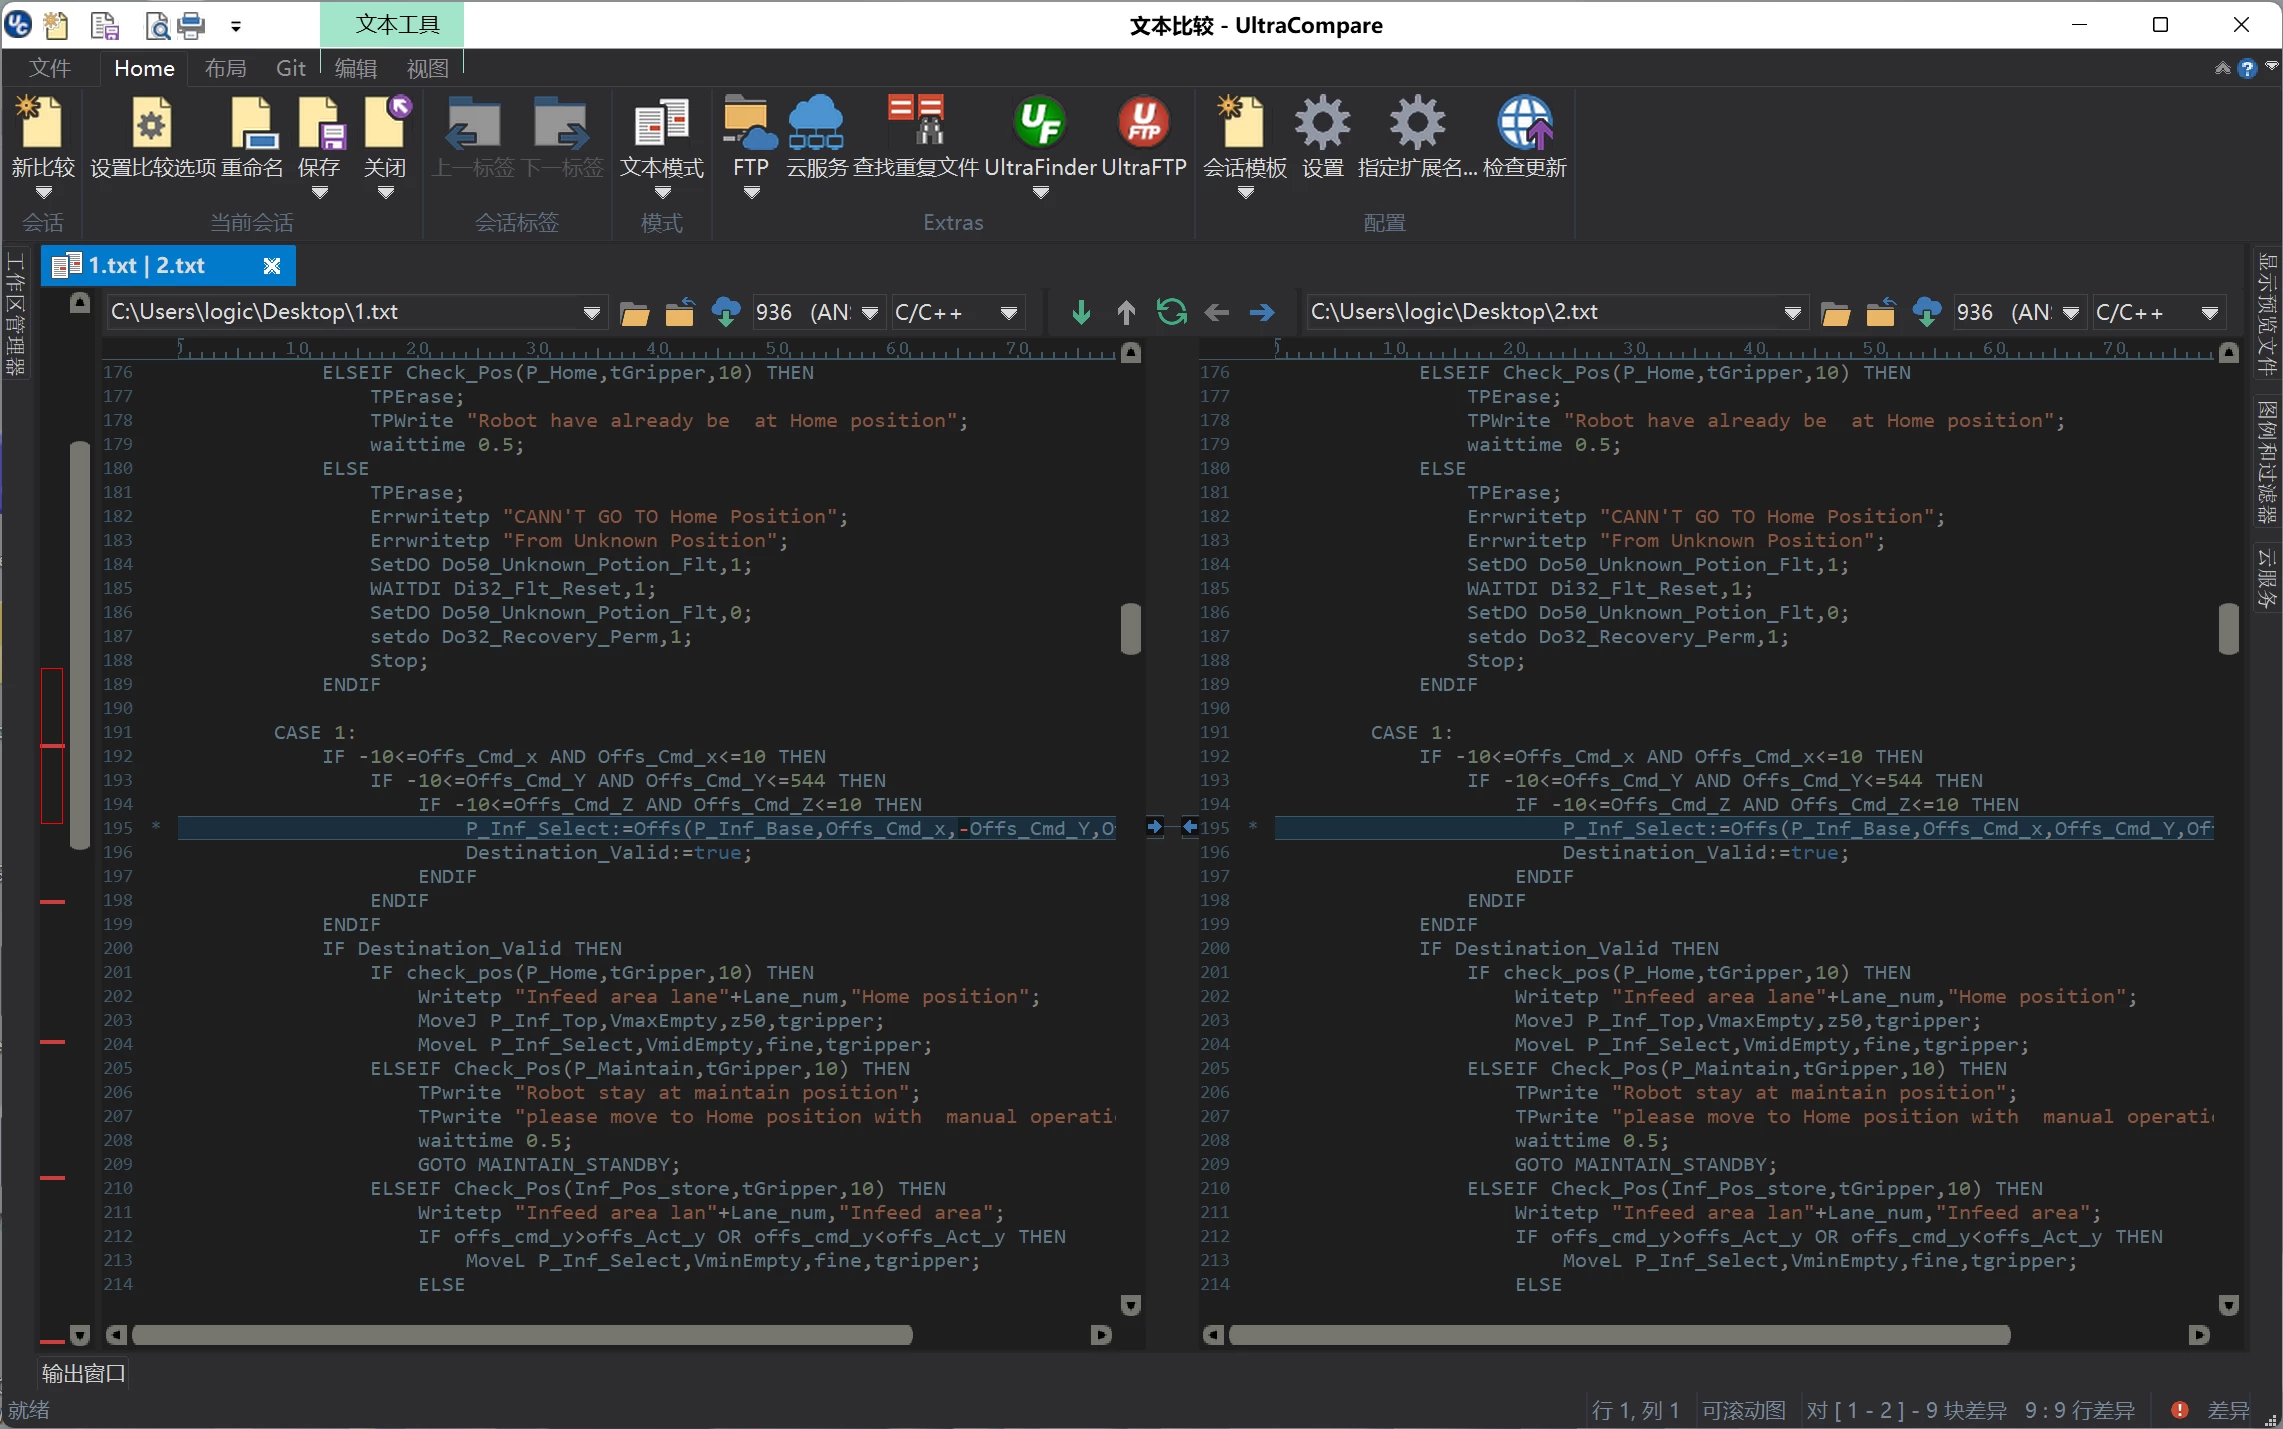Launch UltraFTP from the ribbon
Image resolution: width=2283 pixels, height=1429 pixels.
[1143, 138]
